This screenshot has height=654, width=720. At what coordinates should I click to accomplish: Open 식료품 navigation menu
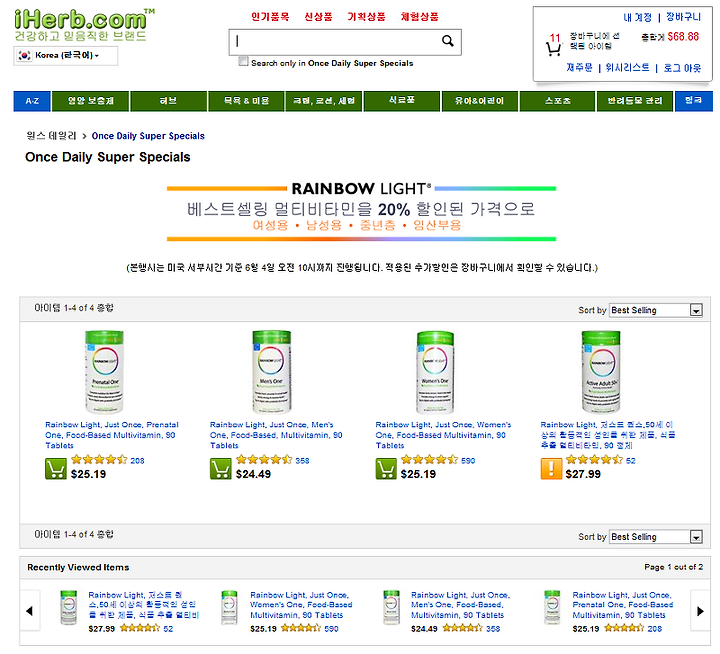[x=402, y=101]
